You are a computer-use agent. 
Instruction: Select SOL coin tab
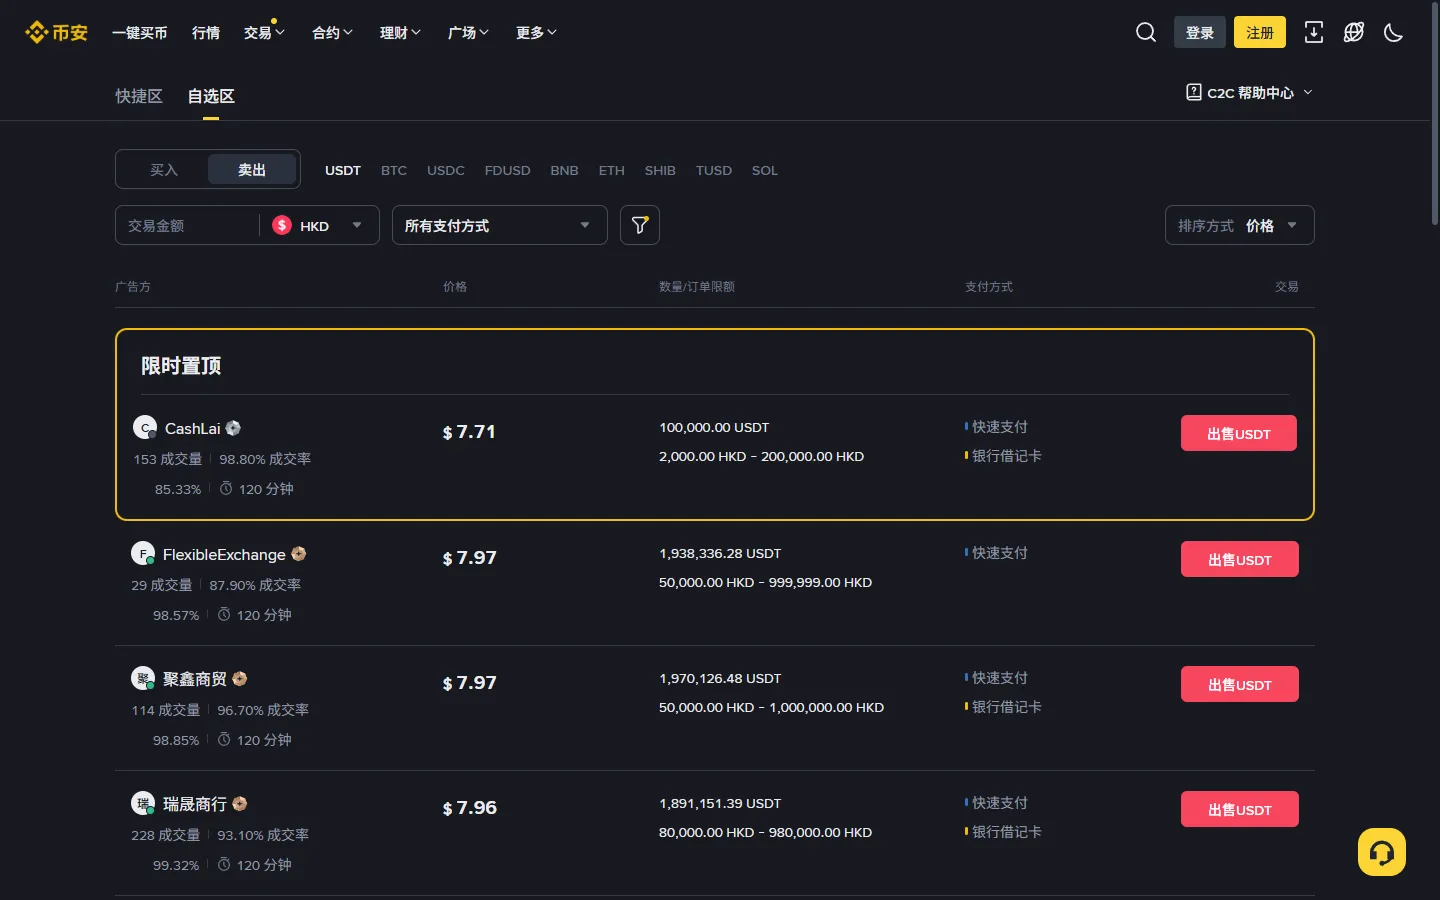click(765, 170)
